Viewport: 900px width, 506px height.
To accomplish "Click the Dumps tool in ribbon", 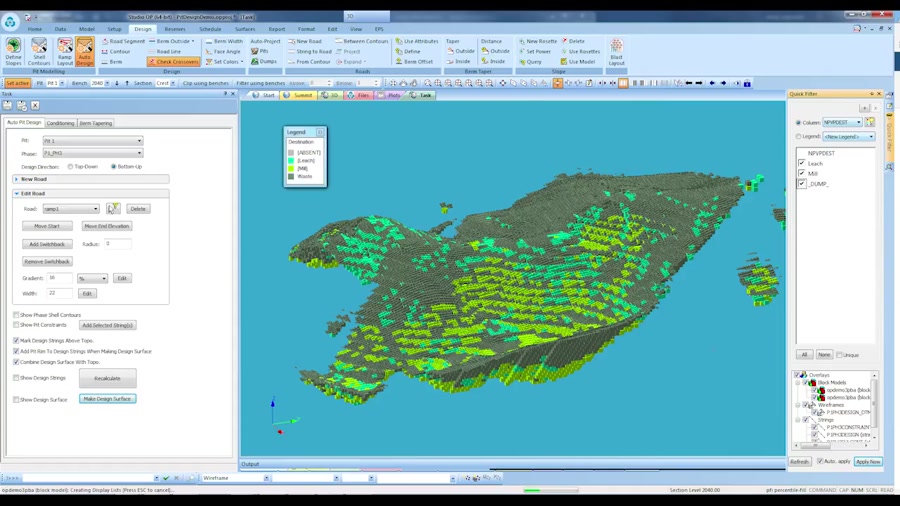I will (265, 62).
